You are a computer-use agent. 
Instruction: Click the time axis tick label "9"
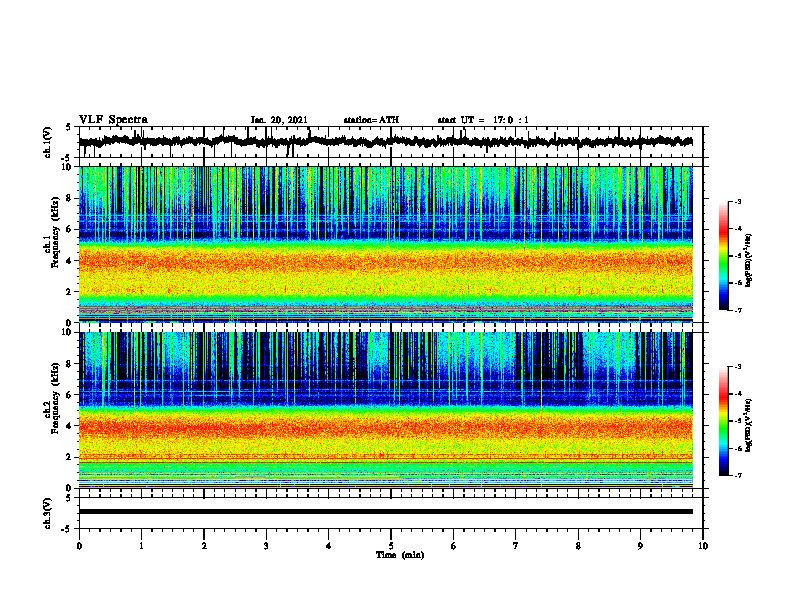640,546
